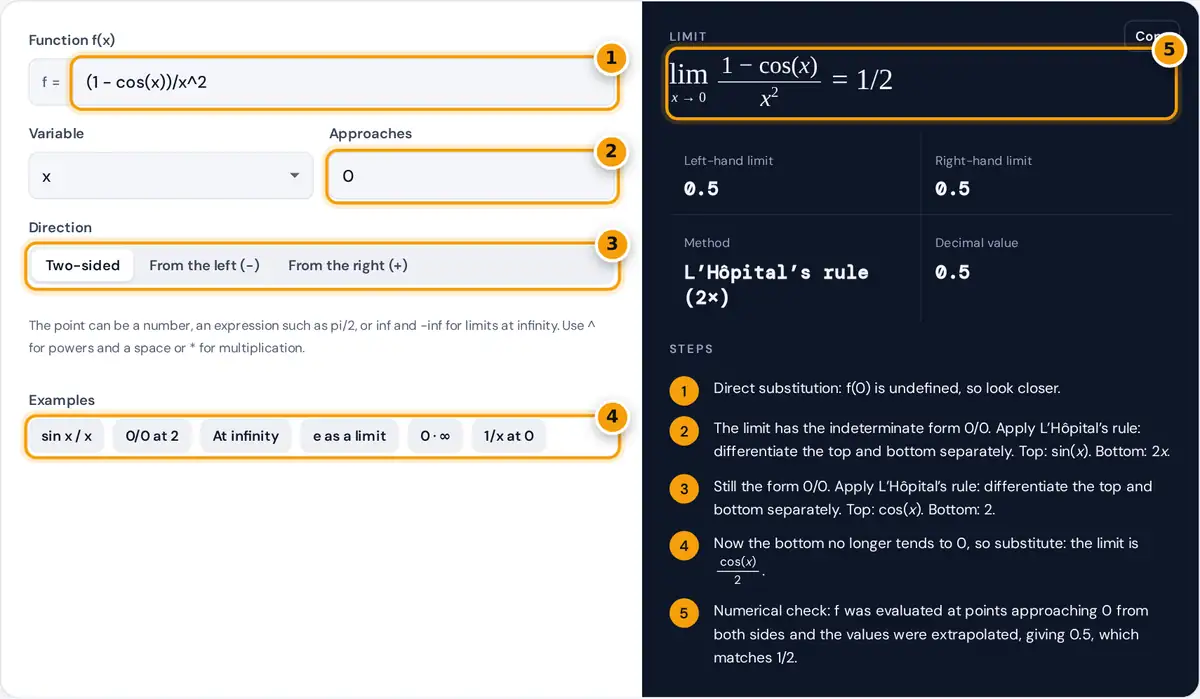Screen dimensions: 1200x699
Task: Load the 0/0 at 2 example
Action: (x=152, y=436)
